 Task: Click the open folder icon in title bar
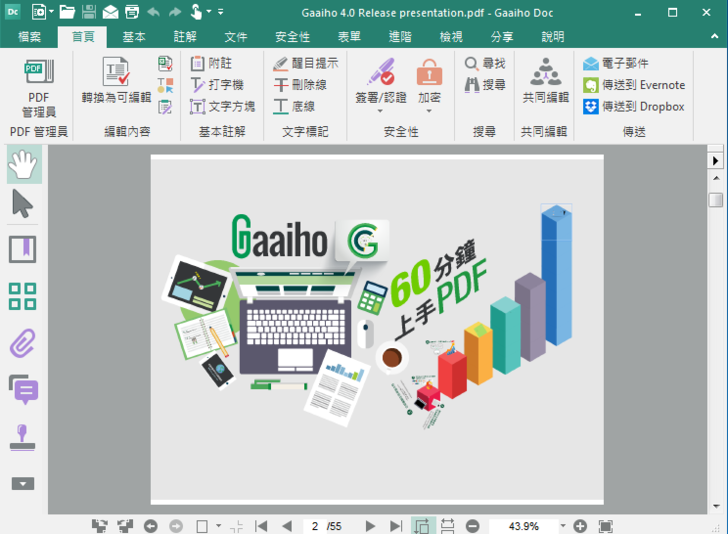tap(67, 12)
